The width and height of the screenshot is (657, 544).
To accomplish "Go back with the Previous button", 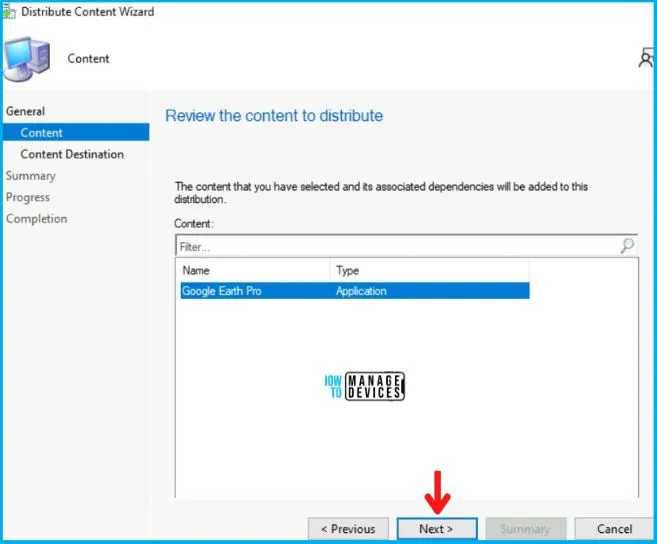I will coord(348,529).
